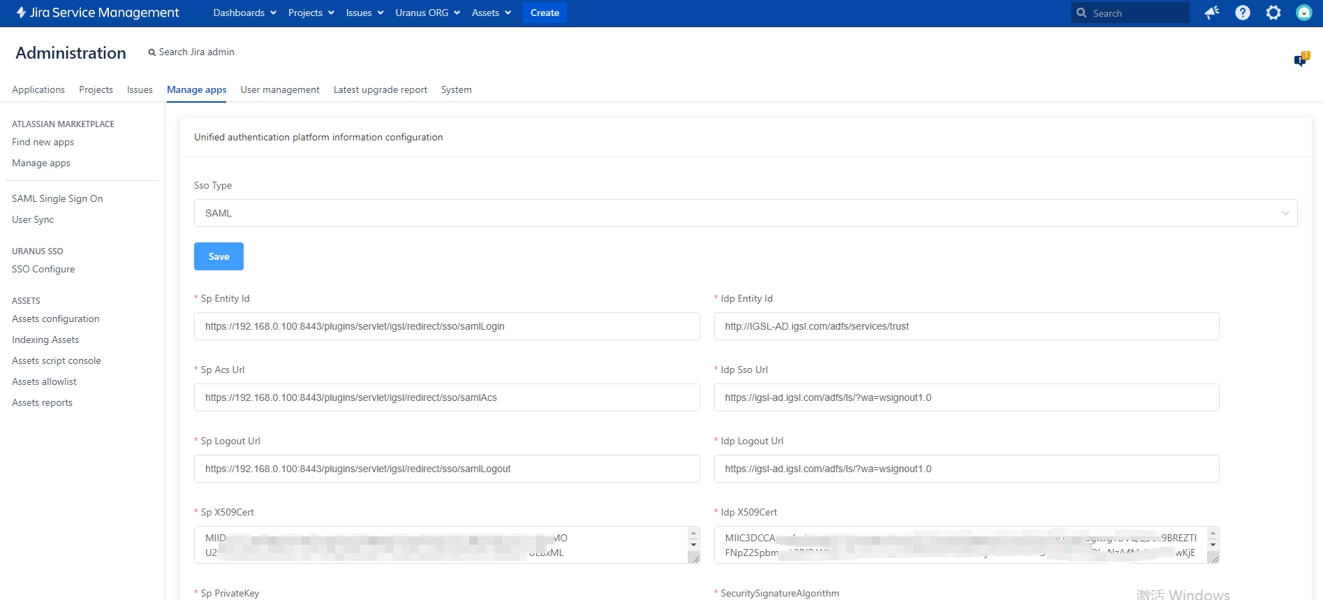Image resolution: width=1323 pixels, height=600 pixels.
Task: Open the SSO Configure sidebar link
Action: coord(43,269)
